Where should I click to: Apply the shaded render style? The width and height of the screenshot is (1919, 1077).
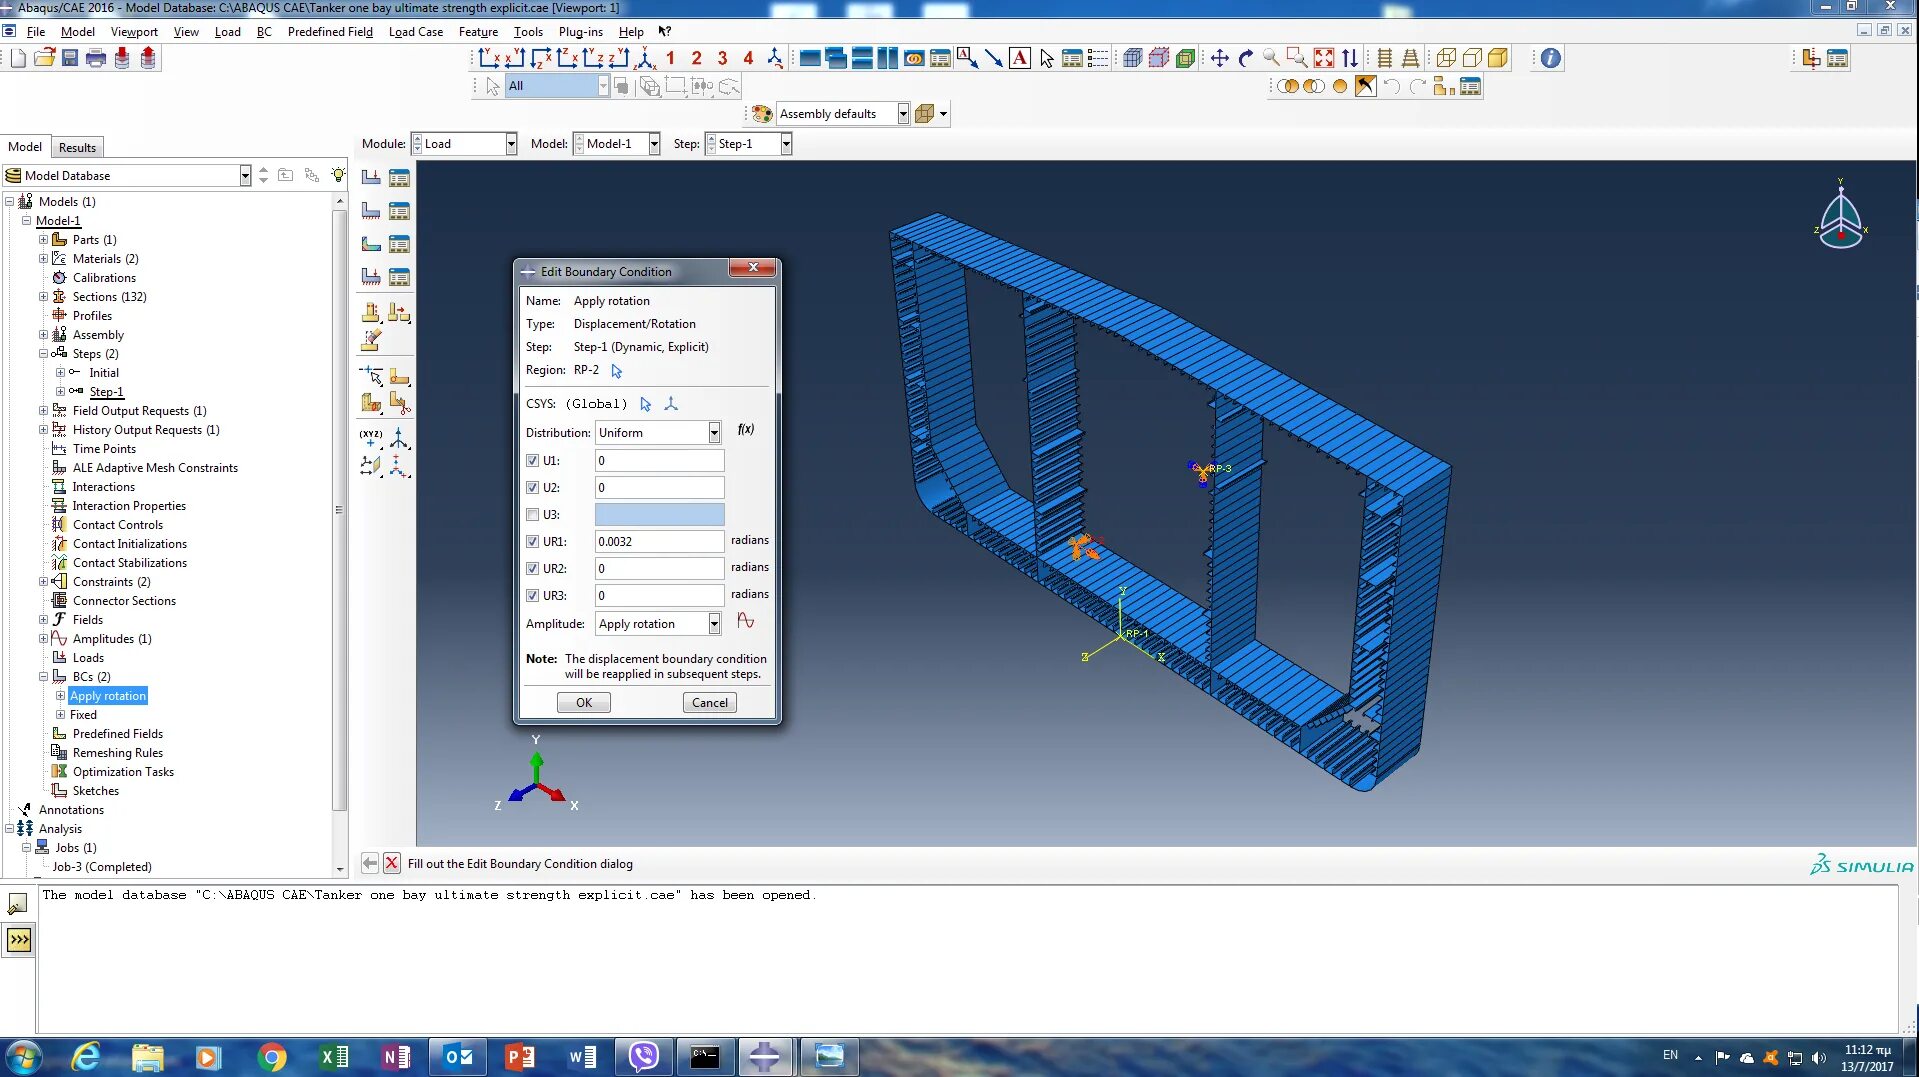(x=1497, y=58)
